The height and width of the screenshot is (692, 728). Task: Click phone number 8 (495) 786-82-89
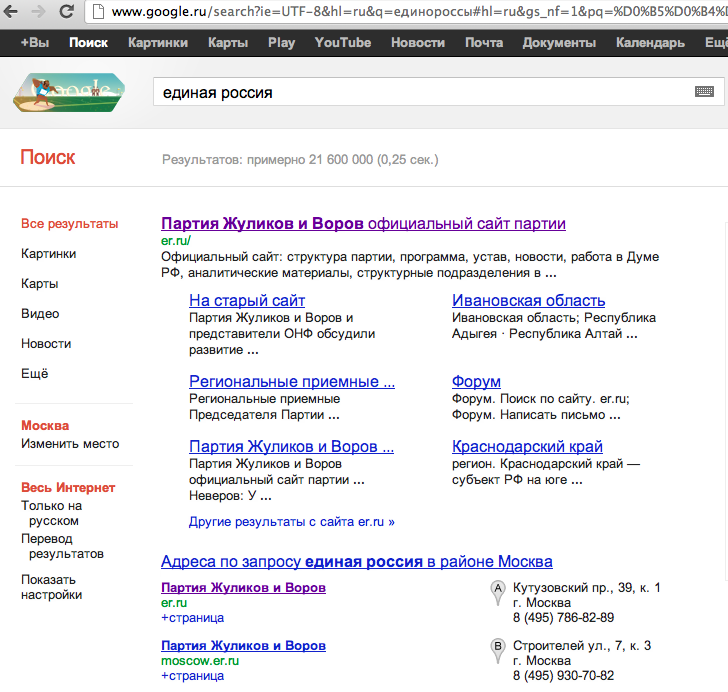pos(563,617)
